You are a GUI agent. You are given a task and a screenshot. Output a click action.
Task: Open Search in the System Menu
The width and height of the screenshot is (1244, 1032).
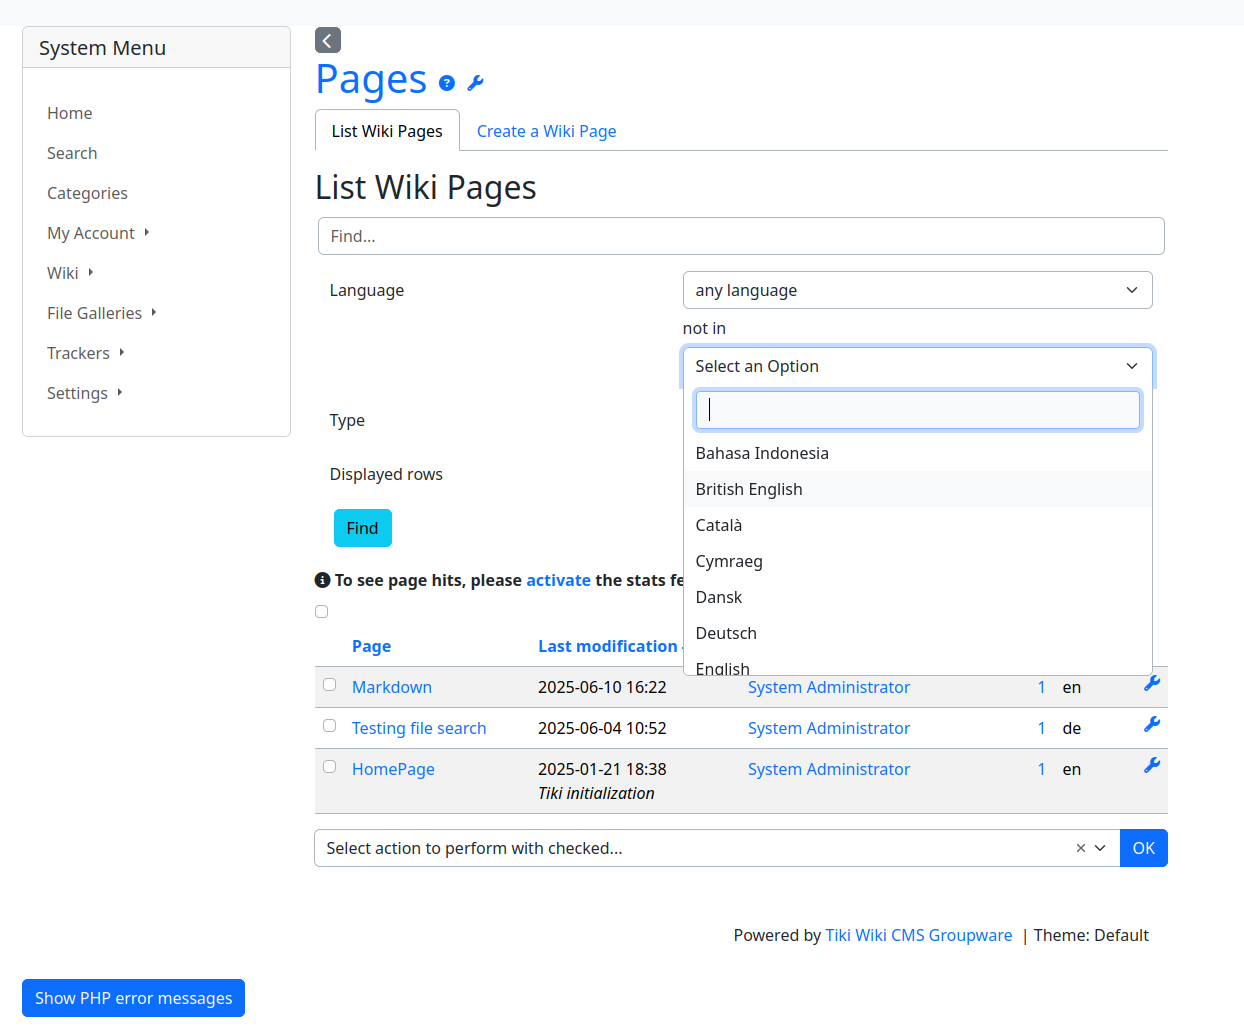72,153
